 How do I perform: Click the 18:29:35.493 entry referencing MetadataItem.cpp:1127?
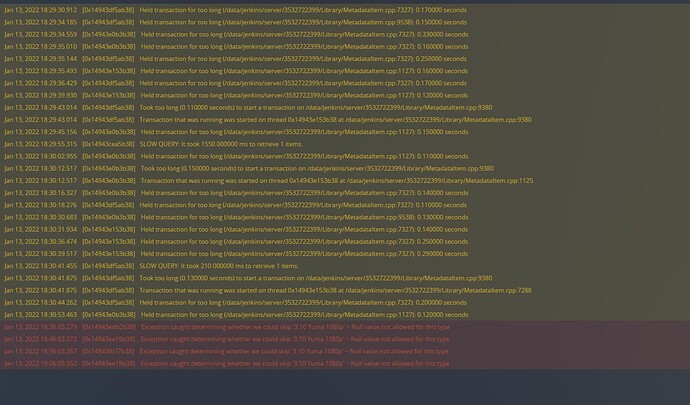345,71
